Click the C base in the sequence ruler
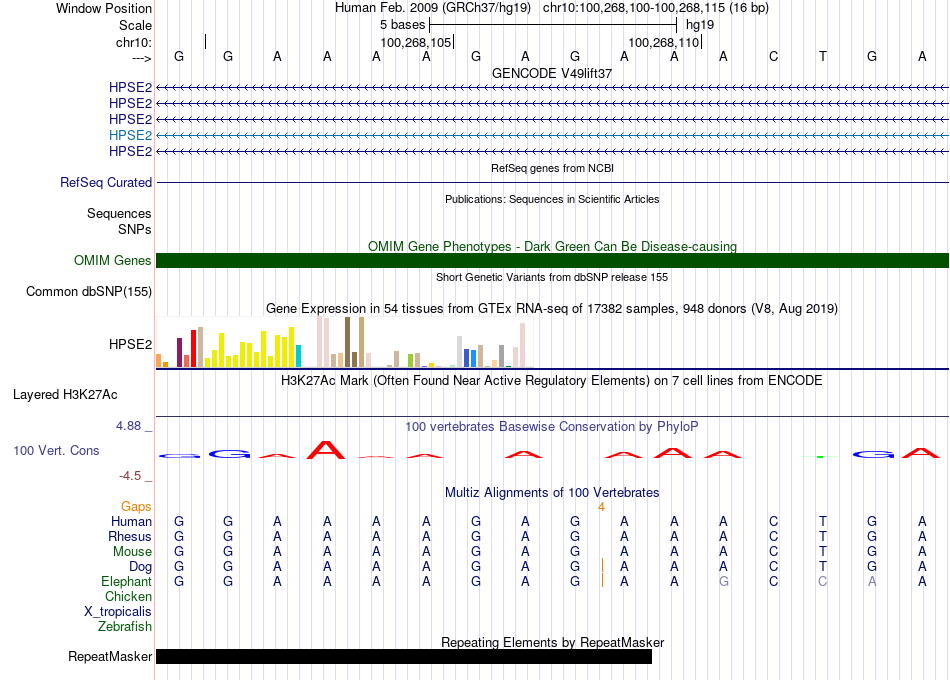The image size is (950, 680). pyautogui.click(x=773, y=56)
